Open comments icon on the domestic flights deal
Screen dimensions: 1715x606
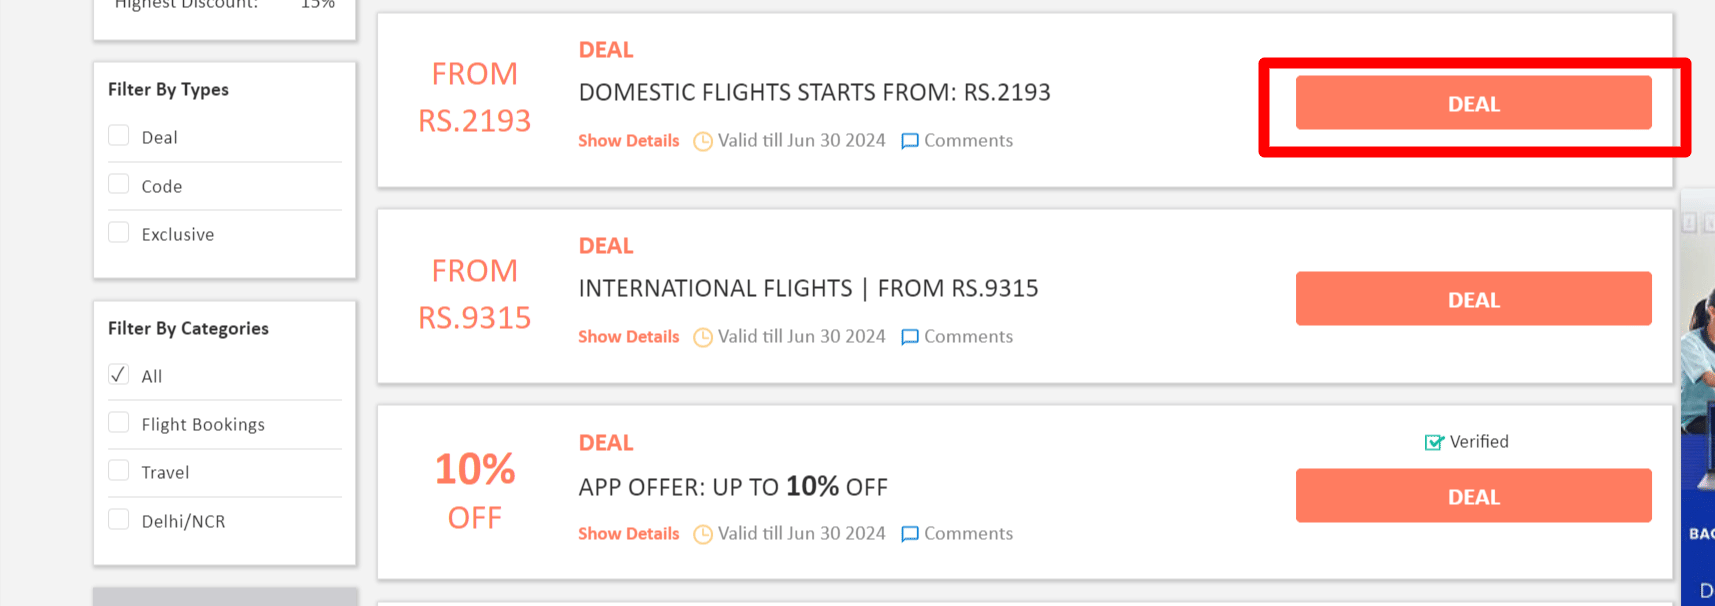909,141
